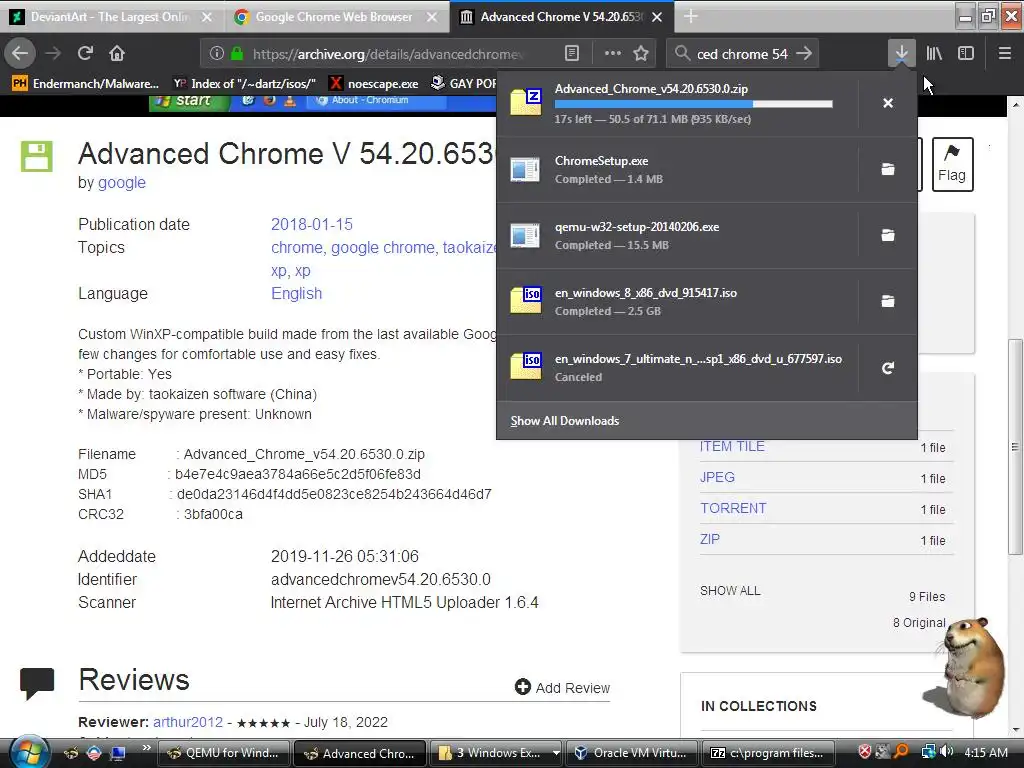The image size is (1024, 768).
Task: Open ITEM TILE download option
Action: pos(732,447)
